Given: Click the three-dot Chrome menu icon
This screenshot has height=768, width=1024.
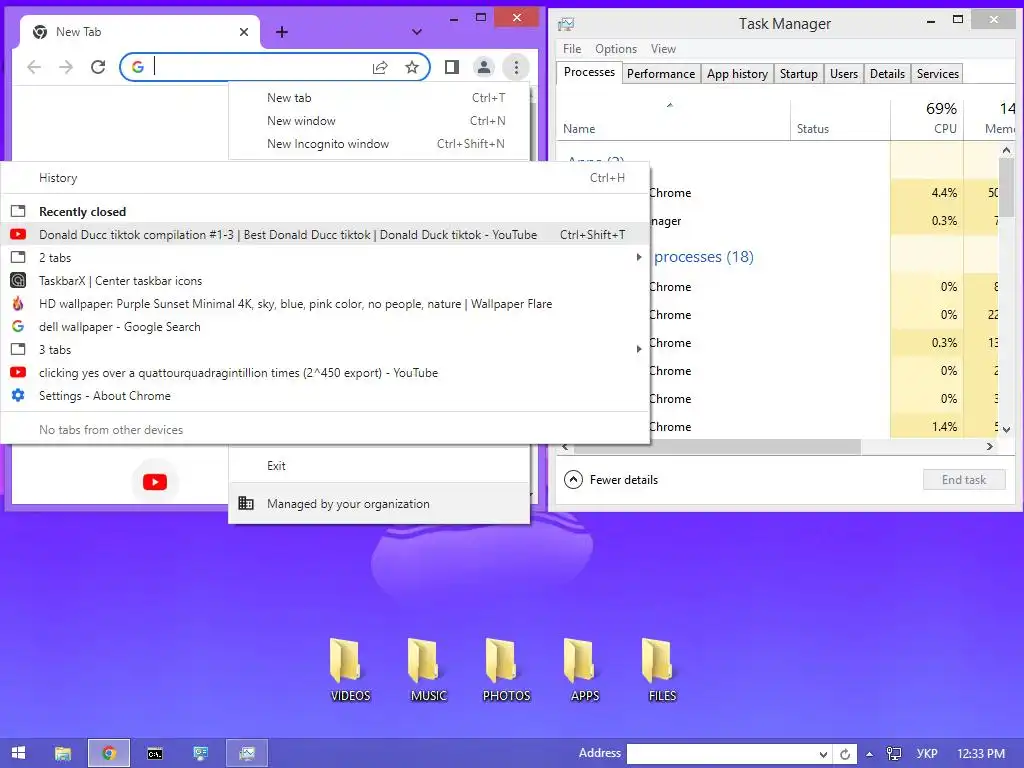Looking at the screenshot, I should [516, 67].
